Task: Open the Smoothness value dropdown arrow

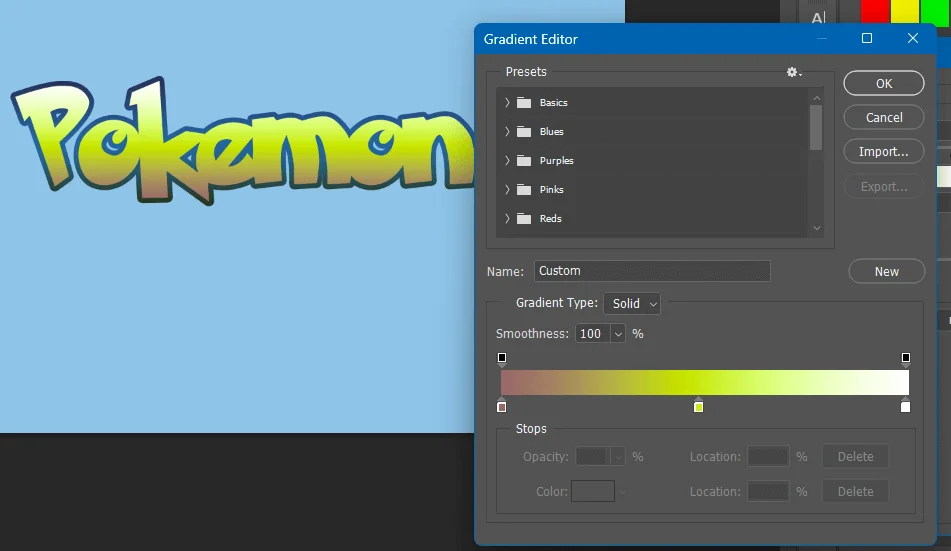Action: coord(617,334)
